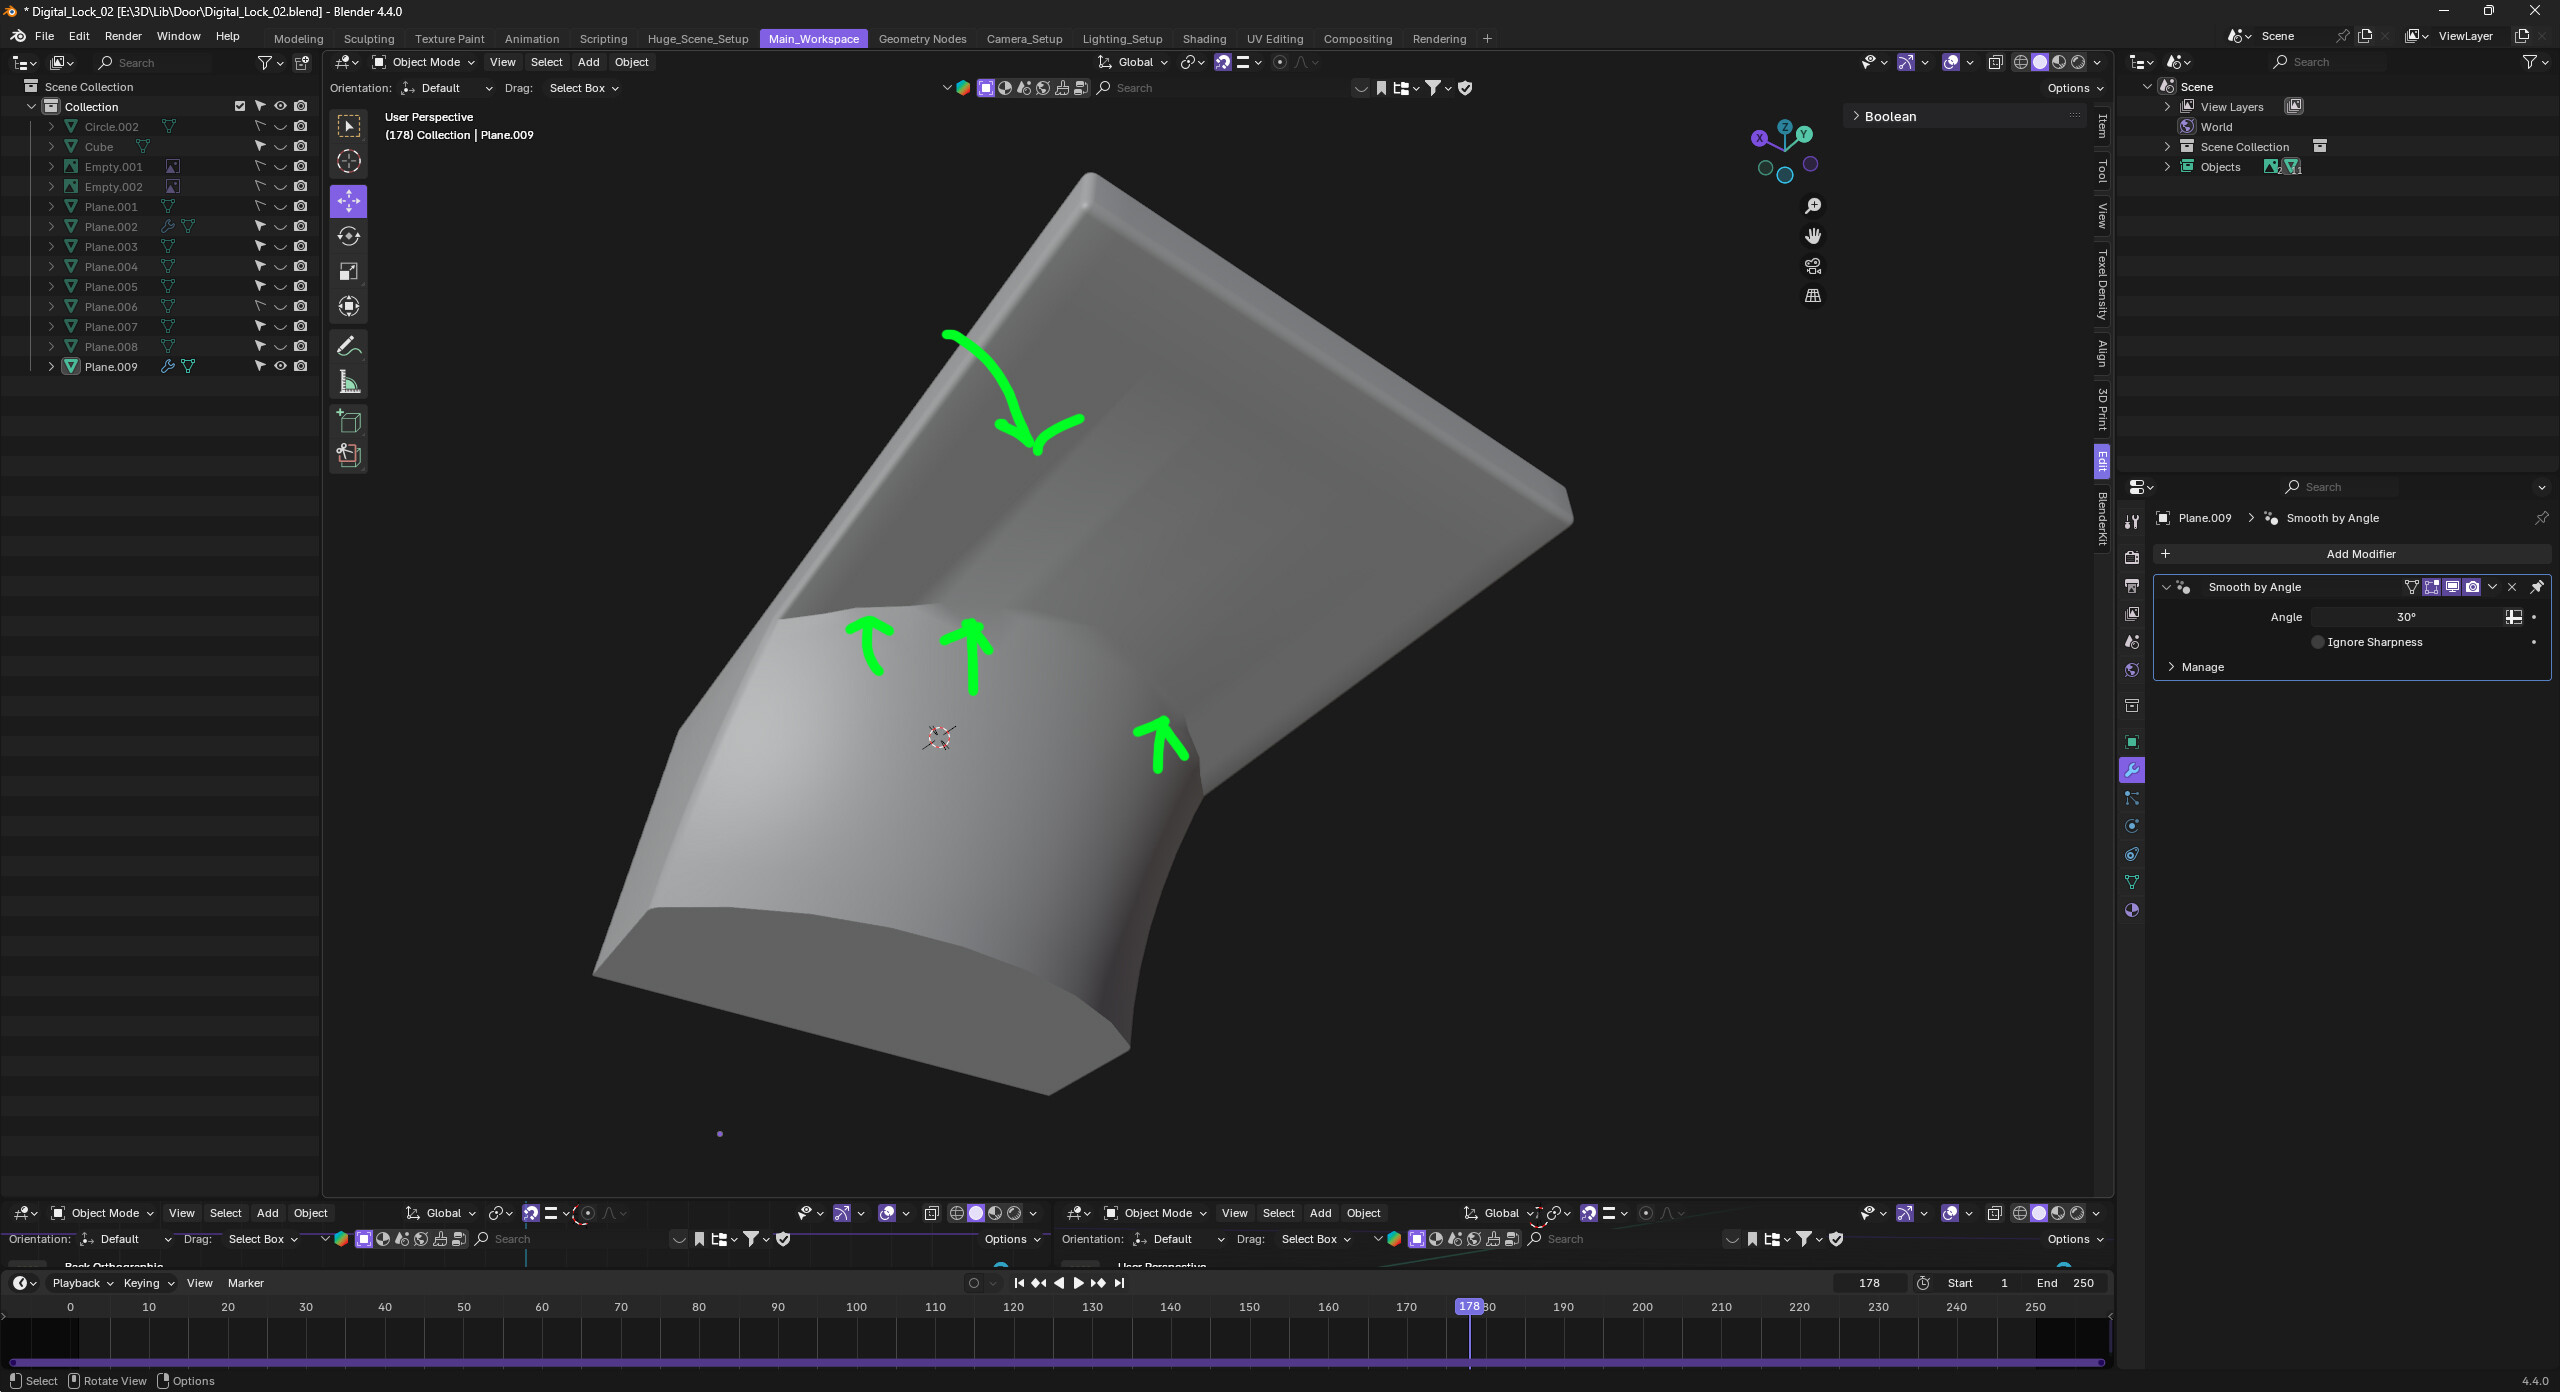Image resolution: width=2560 pixels, height=1392 pixels.
Task: Open Global transform orientation dropdown
Action: tap(1134, 62)
